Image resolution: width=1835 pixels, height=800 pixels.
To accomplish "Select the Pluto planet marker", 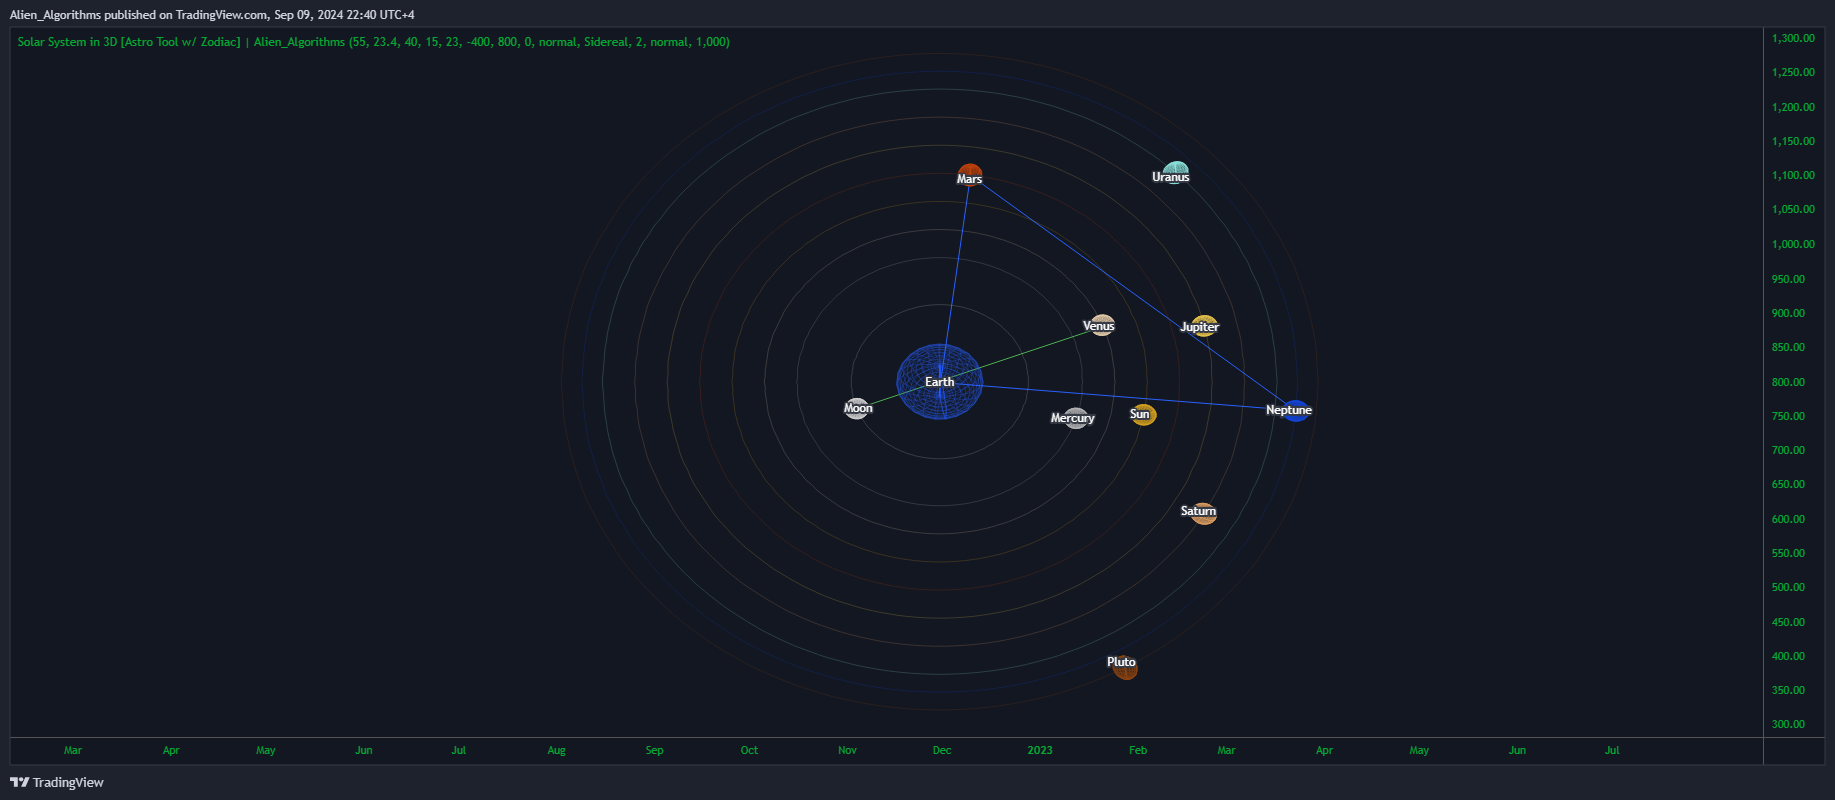I will tap(1125, 667).
